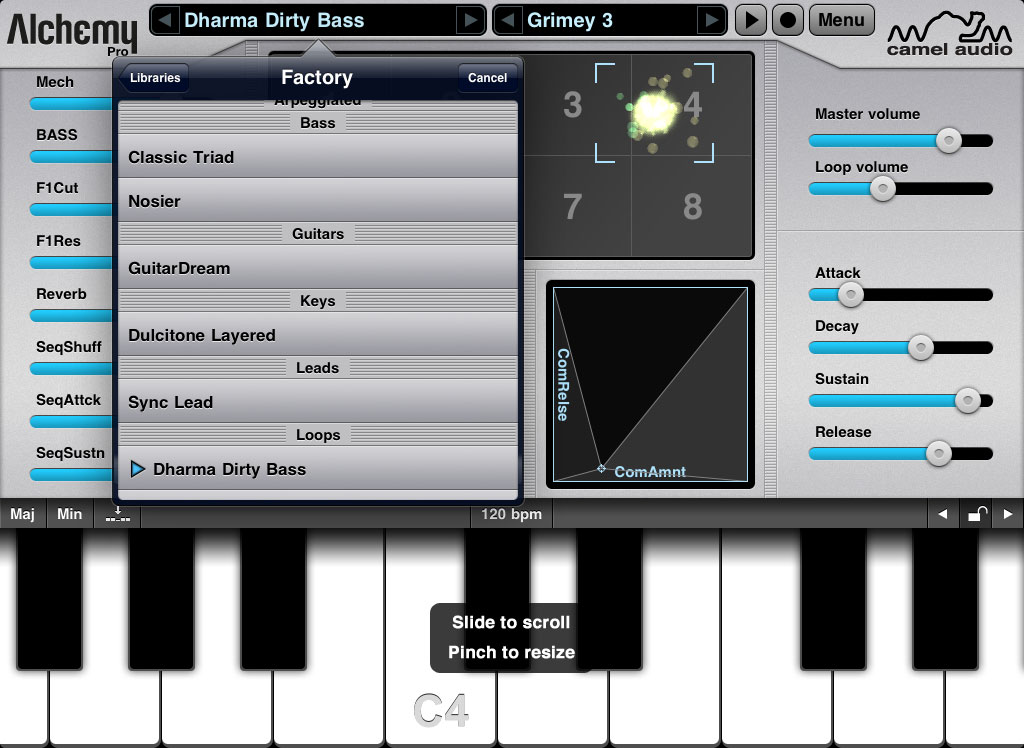Click the Guitars category header
Image resolution: width=1024 pixels, height=748 pixels.
317,234
